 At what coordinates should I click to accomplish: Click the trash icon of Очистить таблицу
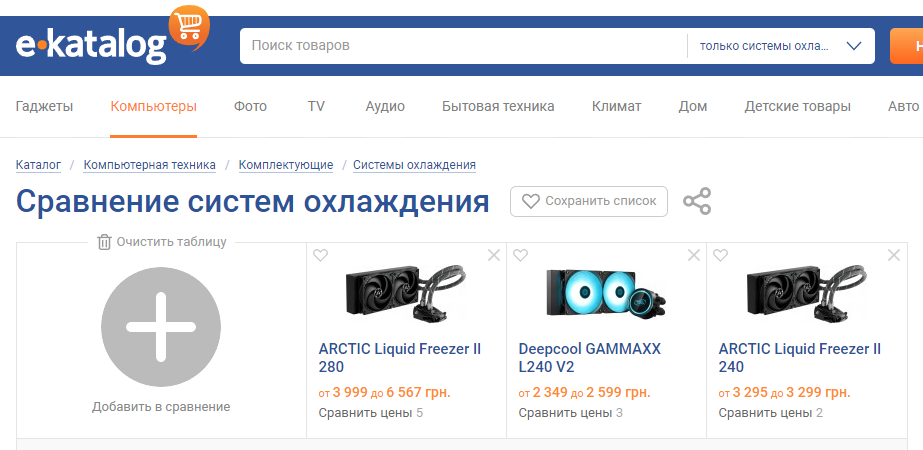(x=104, y=242)
